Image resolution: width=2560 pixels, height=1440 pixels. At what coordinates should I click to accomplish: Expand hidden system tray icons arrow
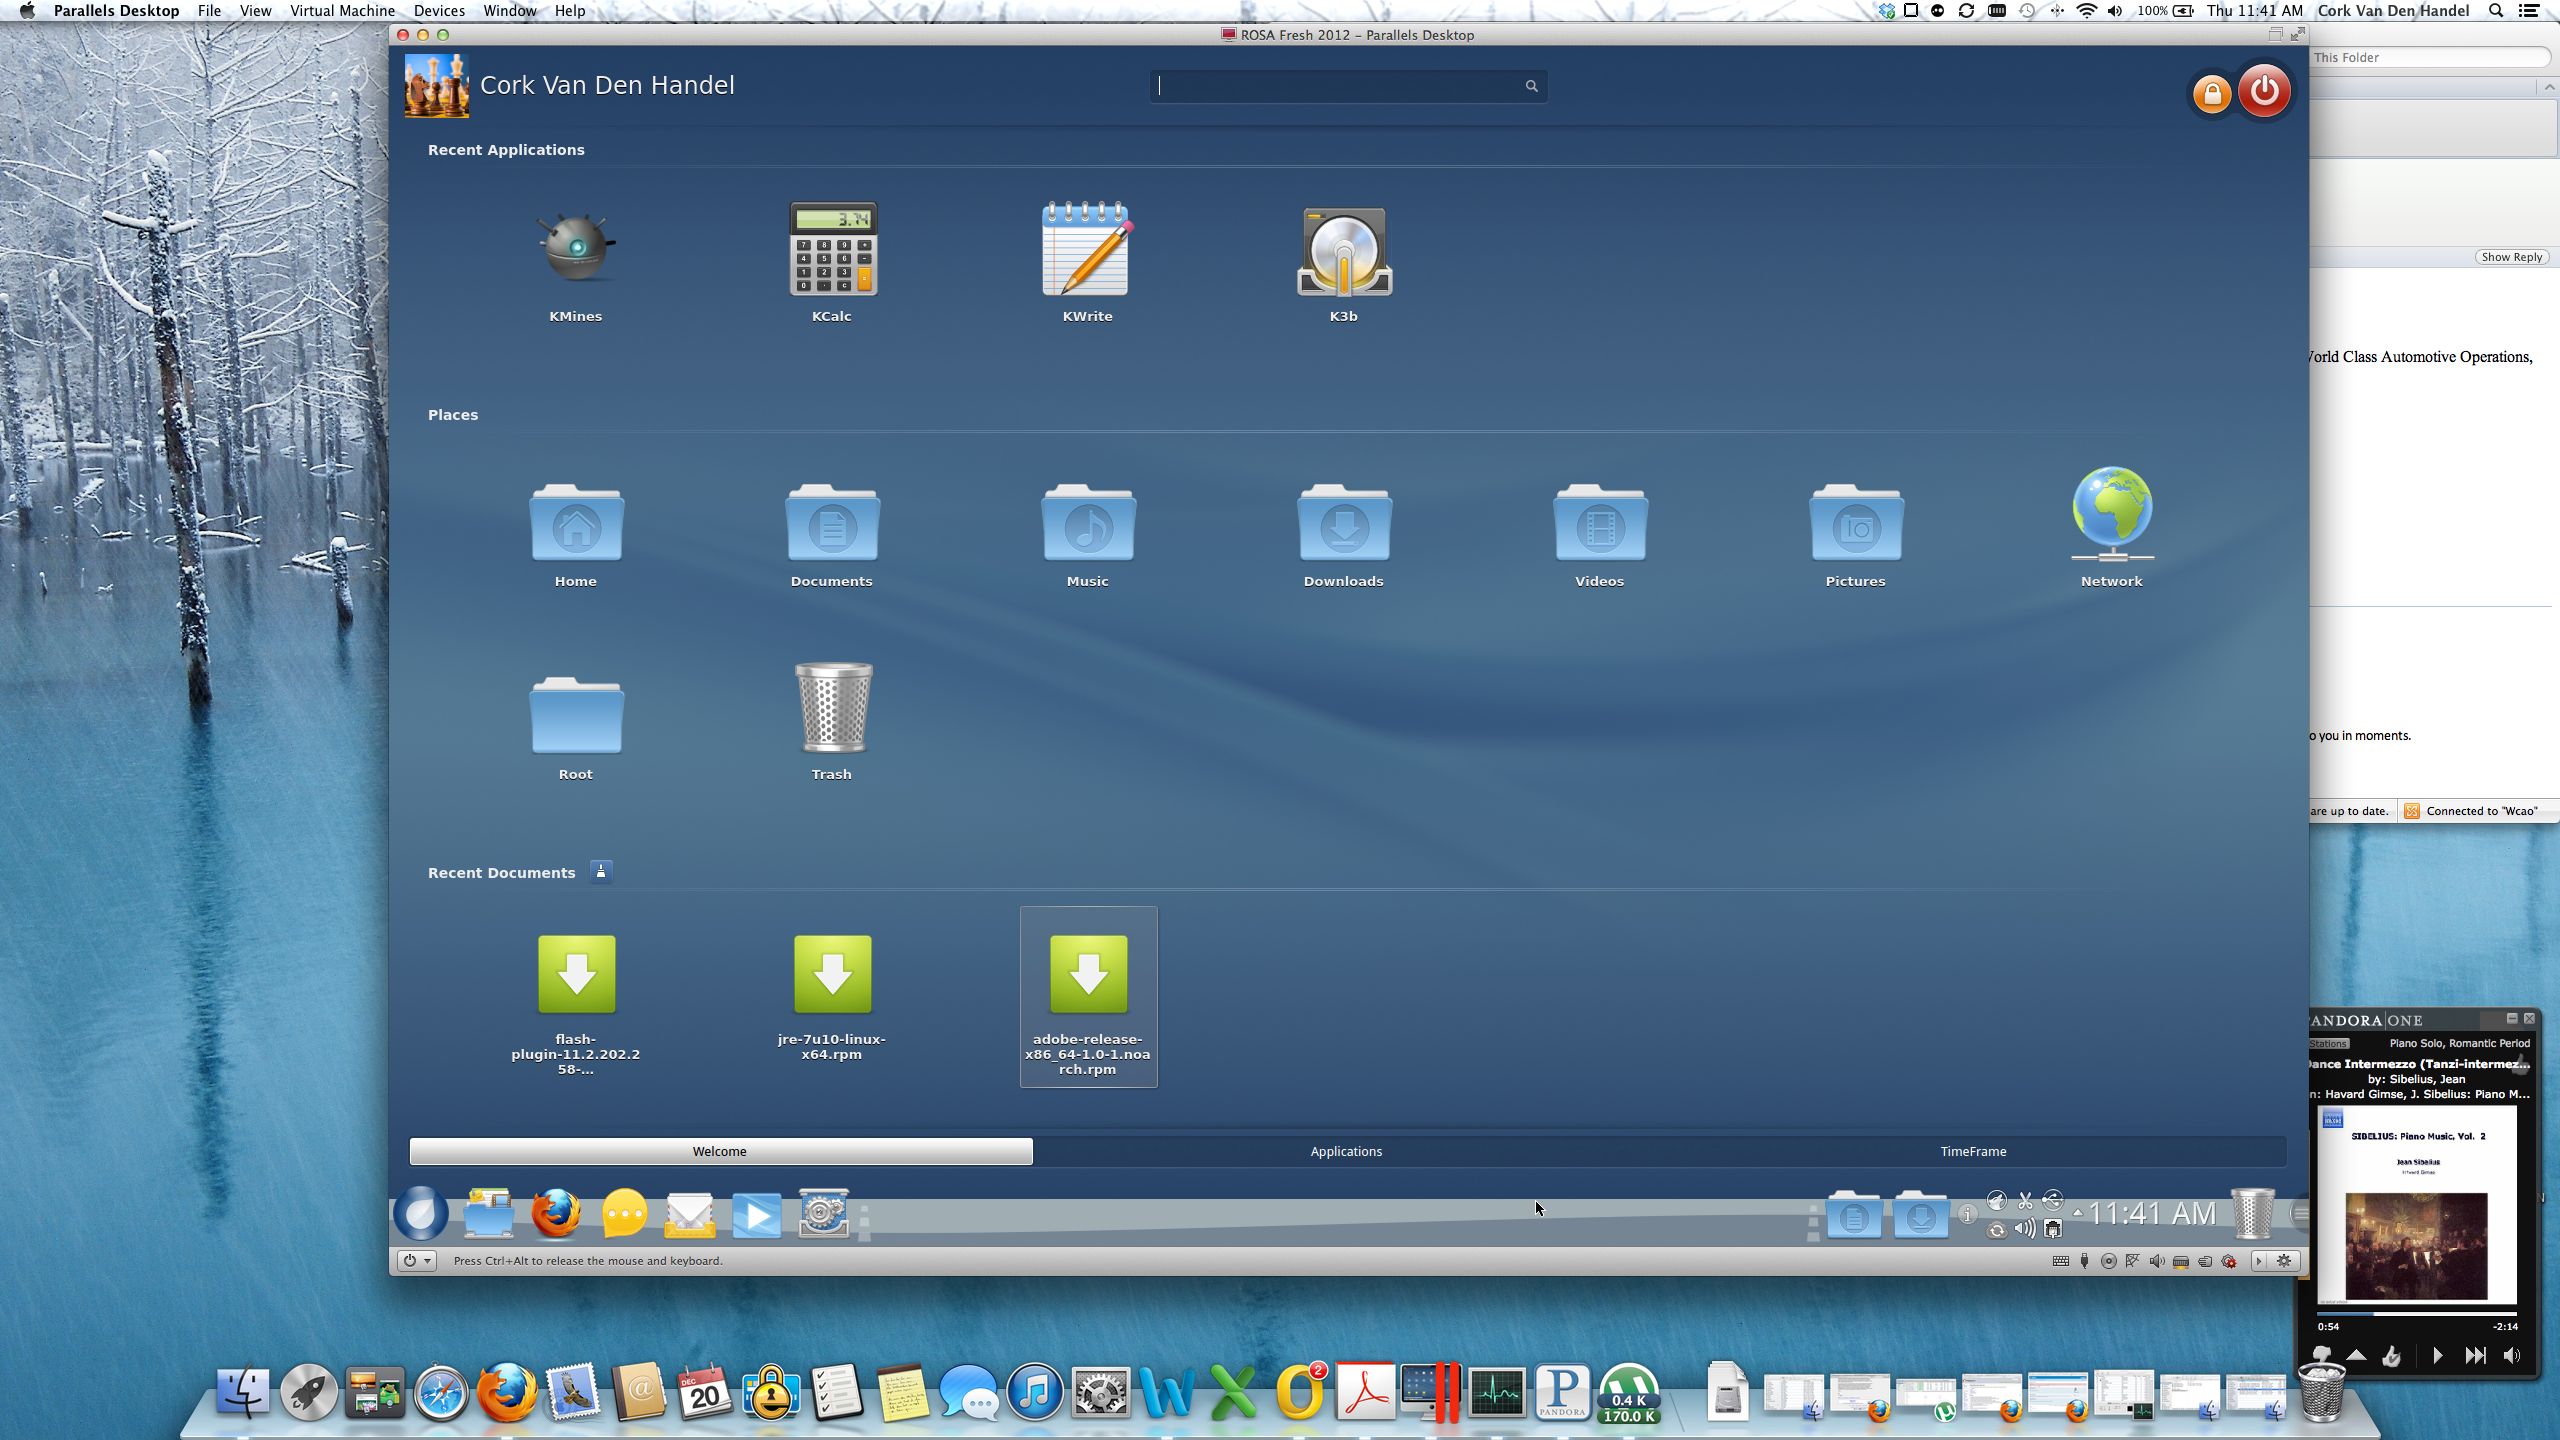(2078, 1213)
